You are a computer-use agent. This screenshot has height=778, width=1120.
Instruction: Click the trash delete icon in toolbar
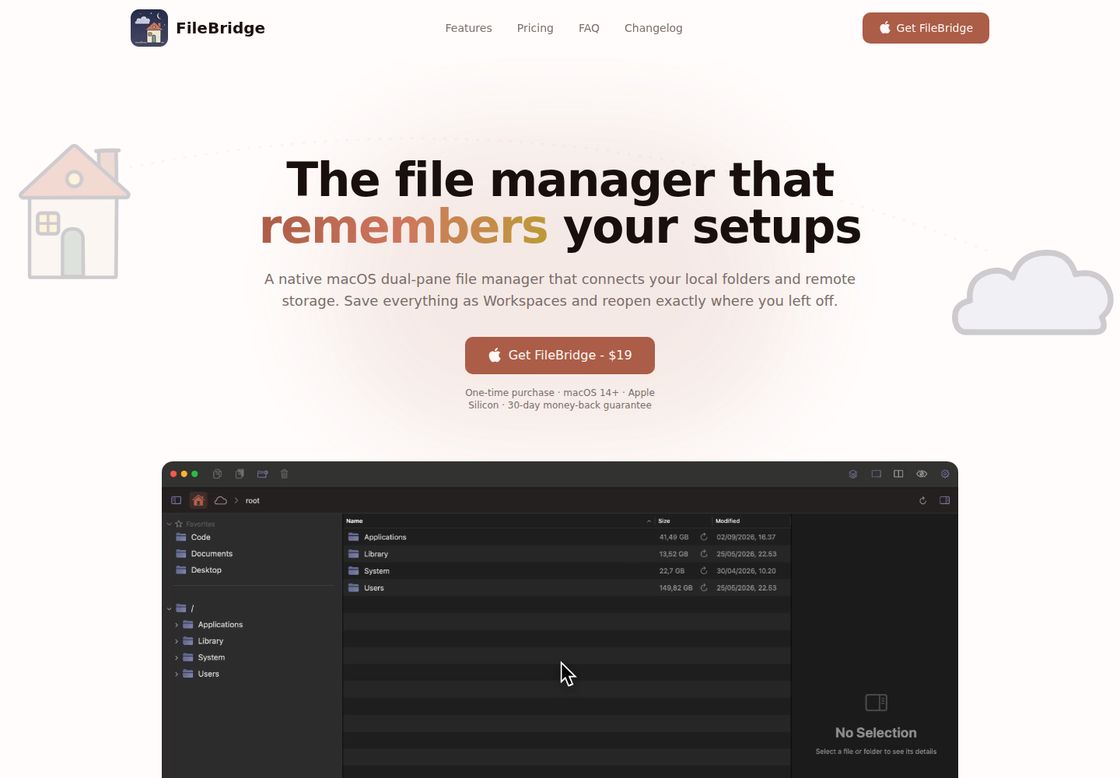(x=284, y=474)
